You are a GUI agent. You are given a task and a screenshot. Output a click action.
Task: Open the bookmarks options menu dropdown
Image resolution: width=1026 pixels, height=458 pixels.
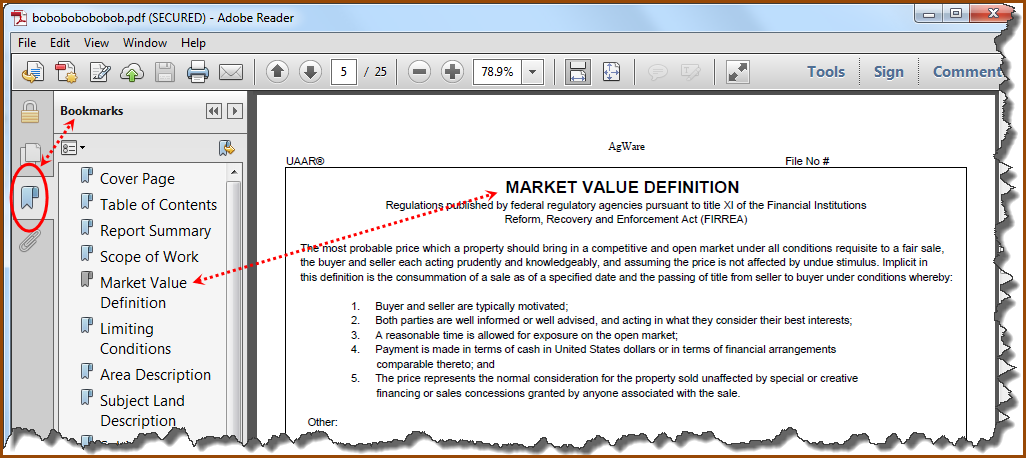point(73,148)
